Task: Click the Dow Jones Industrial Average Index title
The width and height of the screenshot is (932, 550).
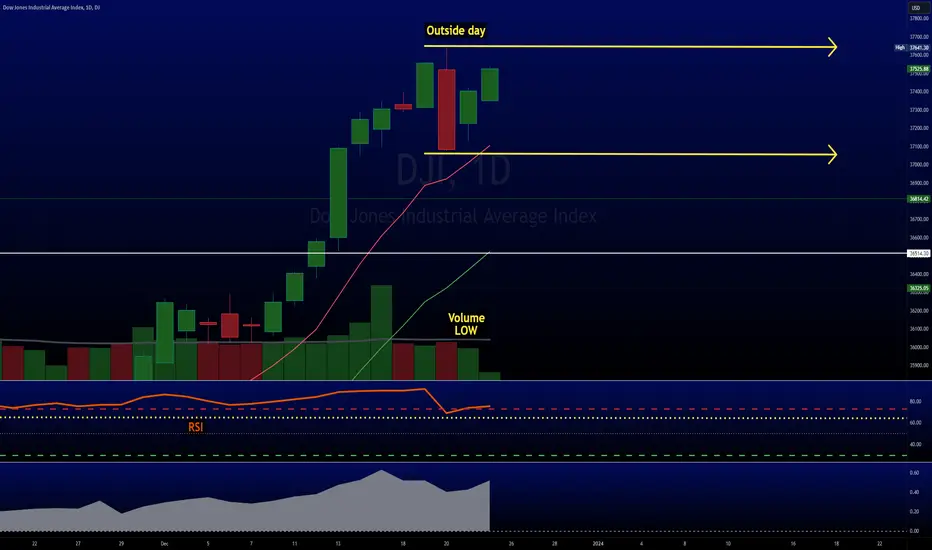Action: pos(51,8)
